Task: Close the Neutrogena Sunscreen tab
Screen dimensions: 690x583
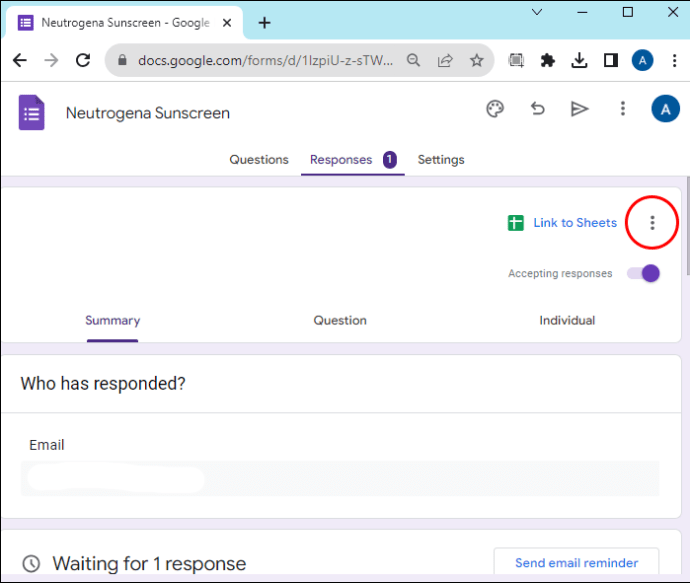Action: [x=227, y=23]
